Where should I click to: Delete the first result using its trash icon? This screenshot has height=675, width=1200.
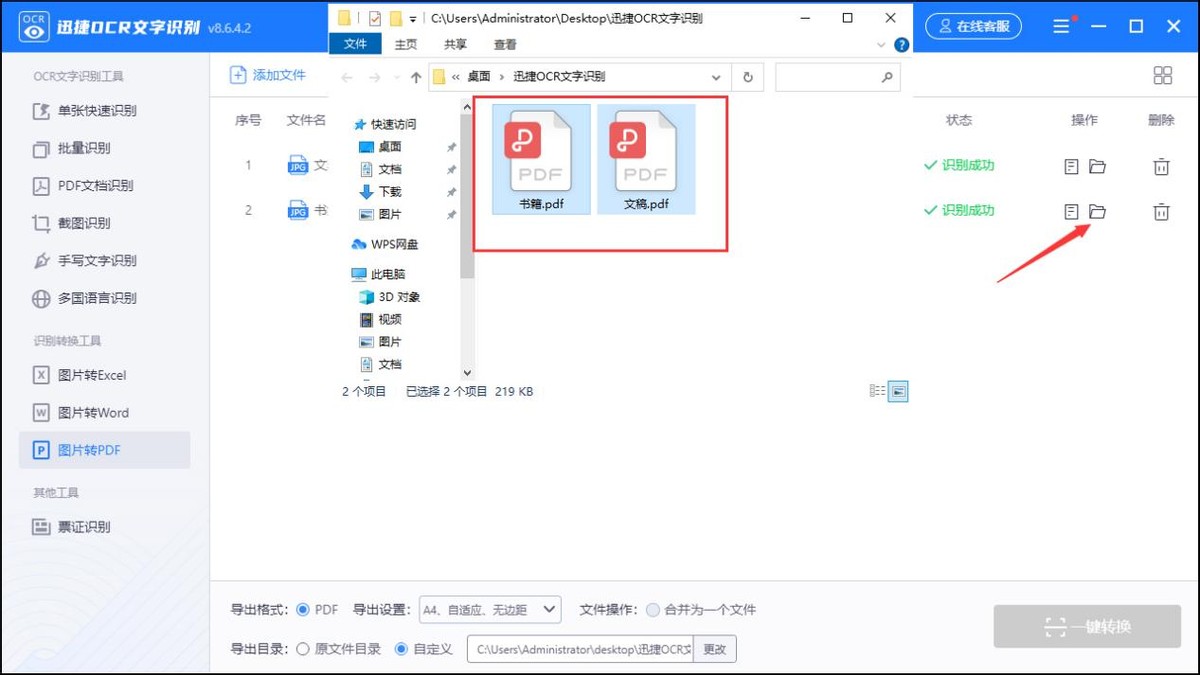pos(1160,165)
